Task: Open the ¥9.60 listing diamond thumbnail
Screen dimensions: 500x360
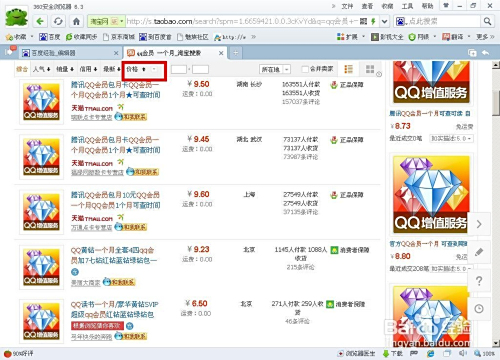Action: point(41,212)
